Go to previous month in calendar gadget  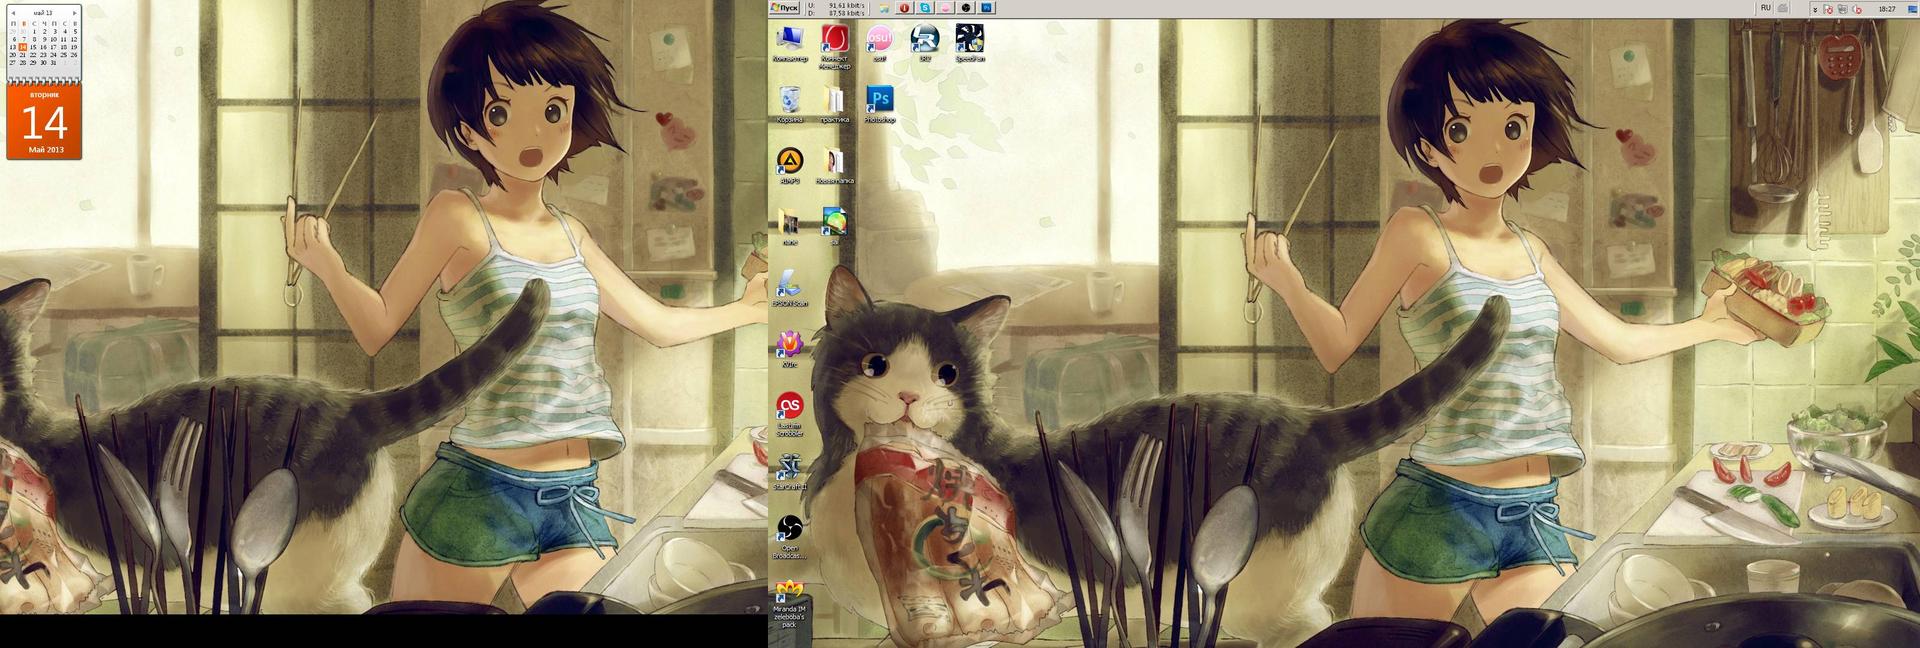13,13
